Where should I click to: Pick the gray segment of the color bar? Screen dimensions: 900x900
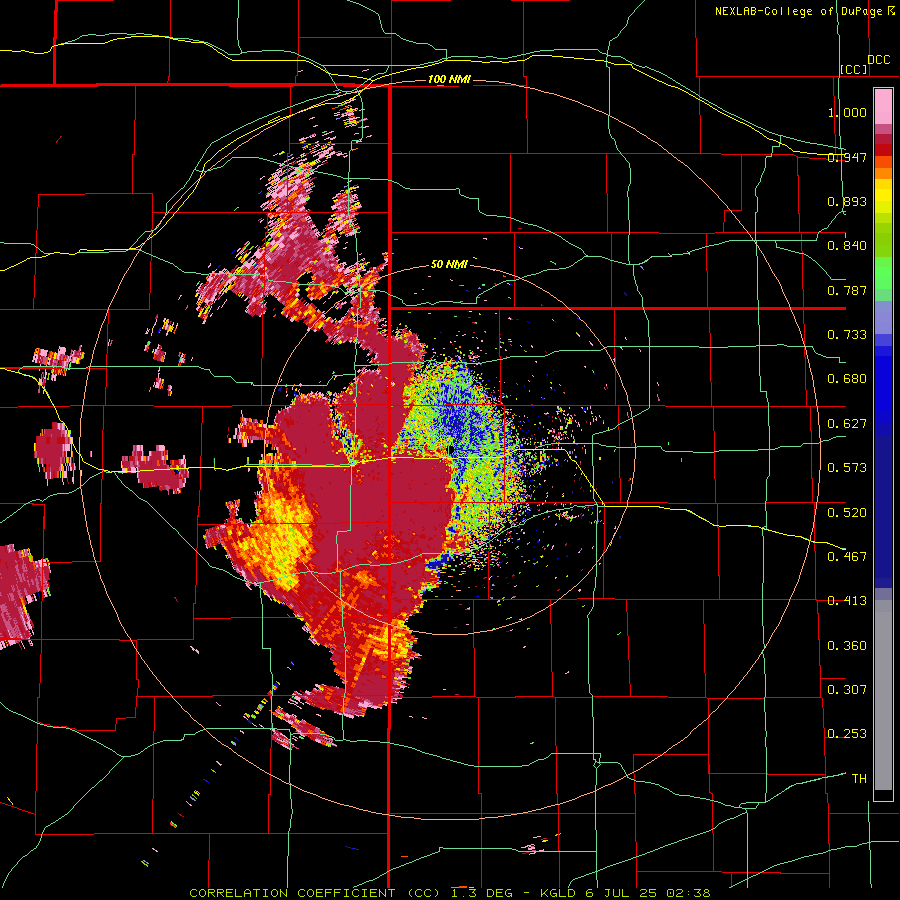(x=883, y=695)
